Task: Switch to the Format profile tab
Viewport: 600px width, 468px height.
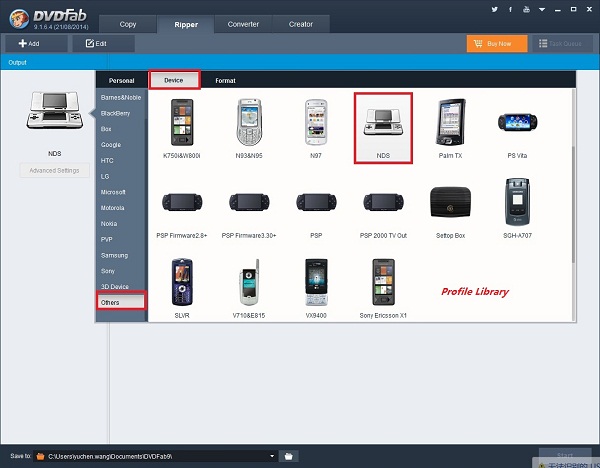Action: 225,80
